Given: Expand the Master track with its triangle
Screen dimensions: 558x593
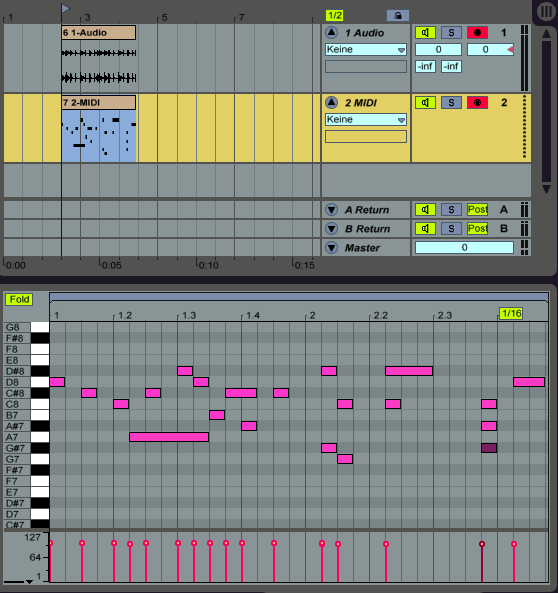Looking at the screenshot, I should pos(332,248).
